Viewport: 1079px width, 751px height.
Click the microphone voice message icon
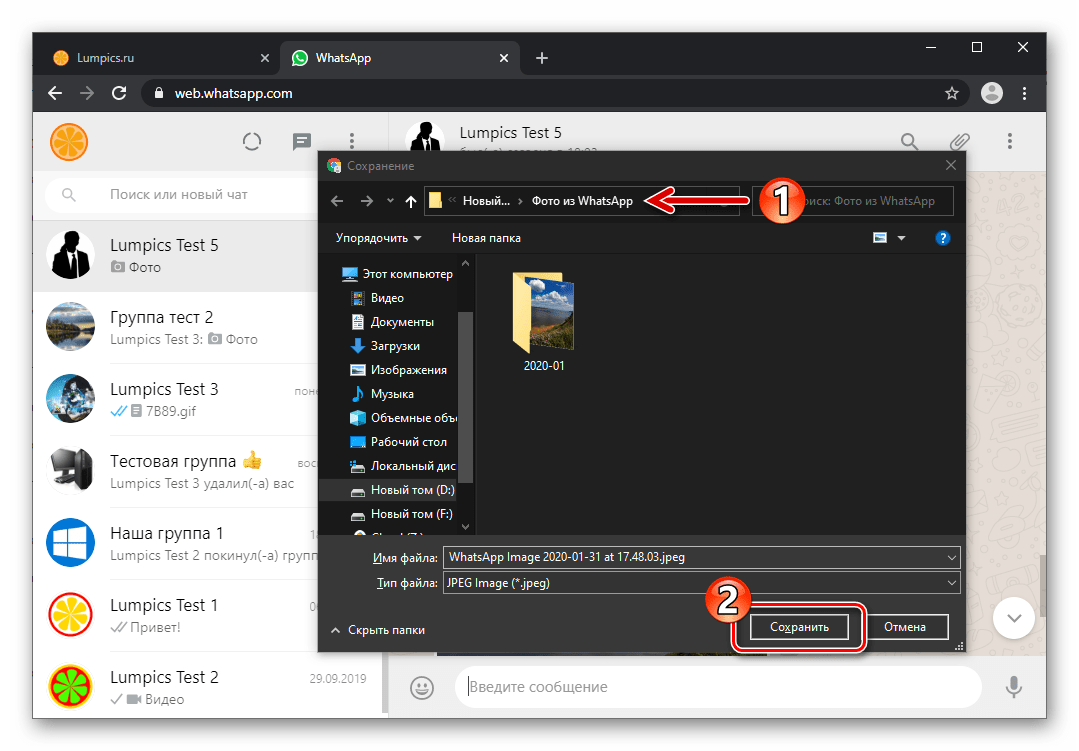(x=1014, y=687)
